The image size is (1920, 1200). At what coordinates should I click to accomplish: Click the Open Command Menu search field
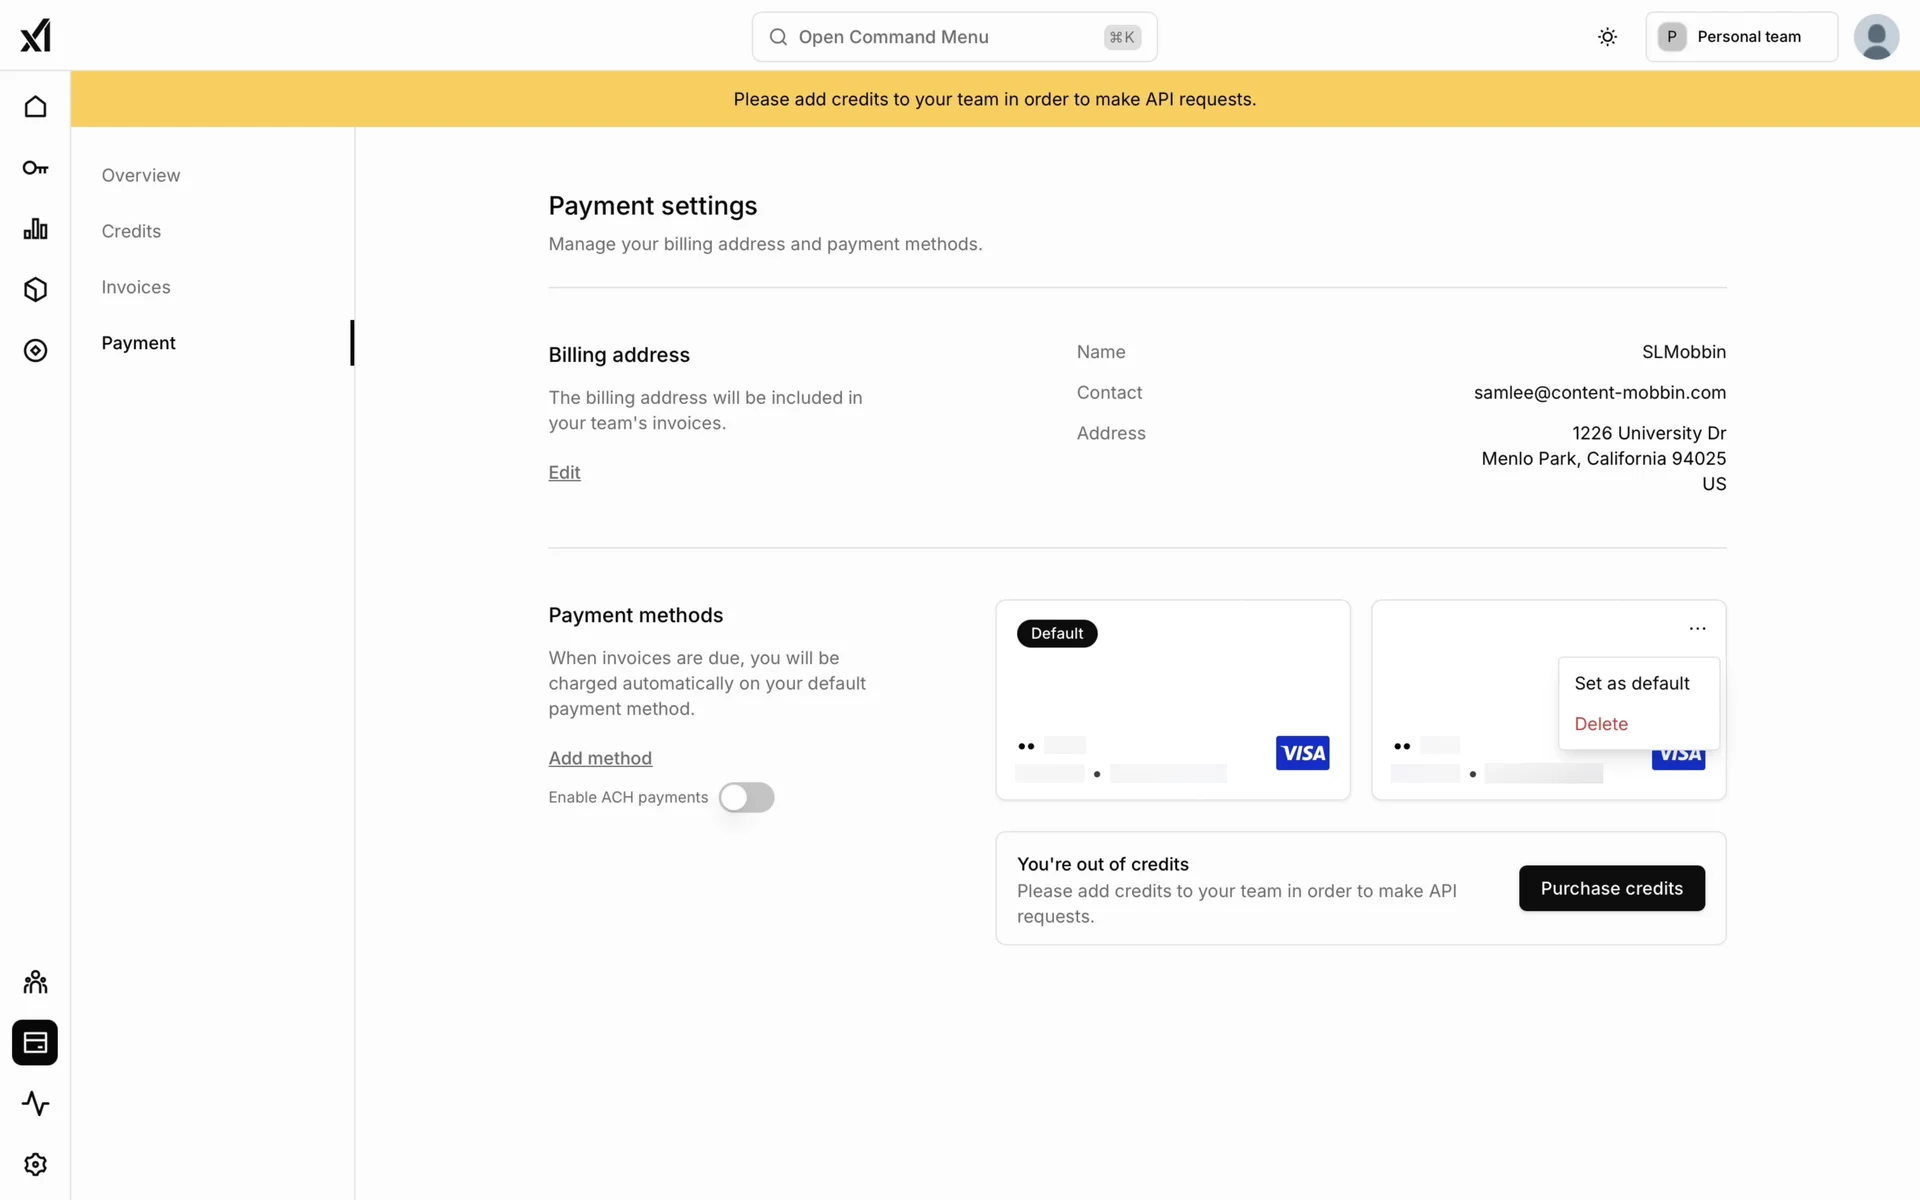click(x=953, y=37)
